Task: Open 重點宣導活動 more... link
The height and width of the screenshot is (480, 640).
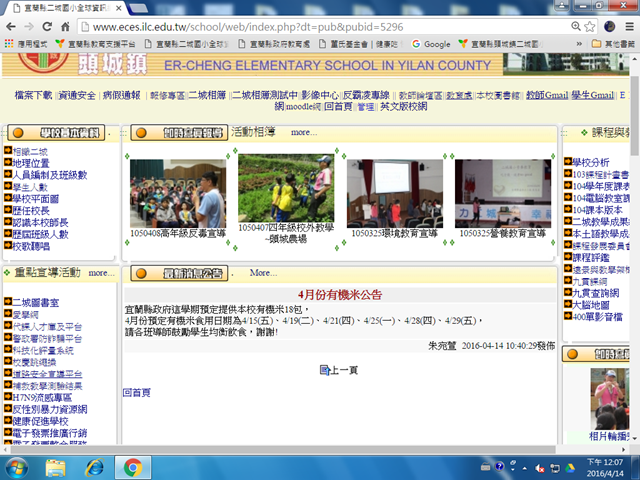Action: 102,273
